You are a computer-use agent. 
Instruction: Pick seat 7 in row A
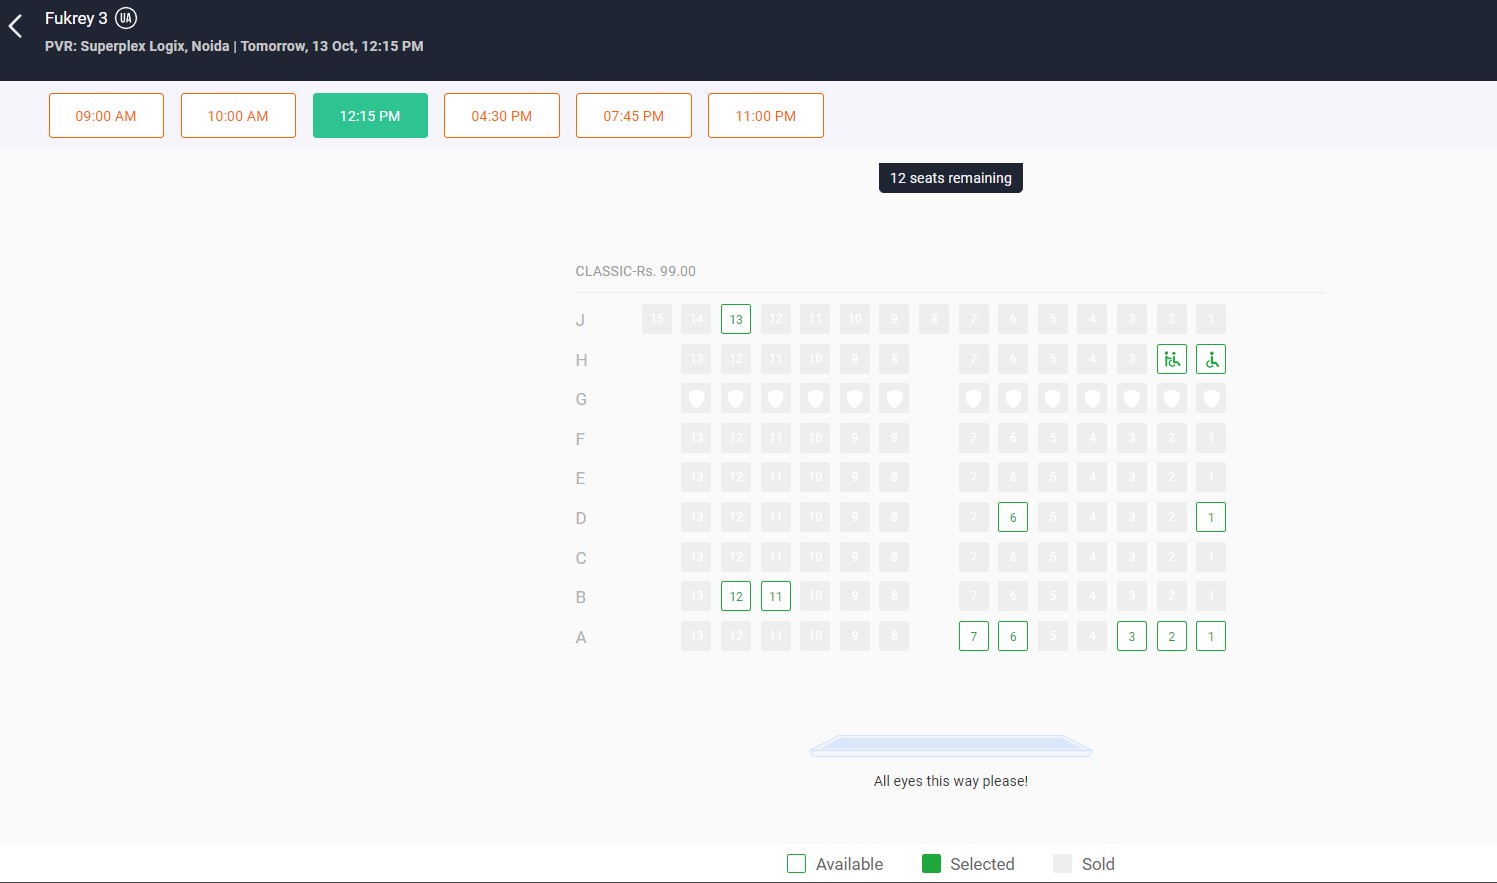(973, 636)
